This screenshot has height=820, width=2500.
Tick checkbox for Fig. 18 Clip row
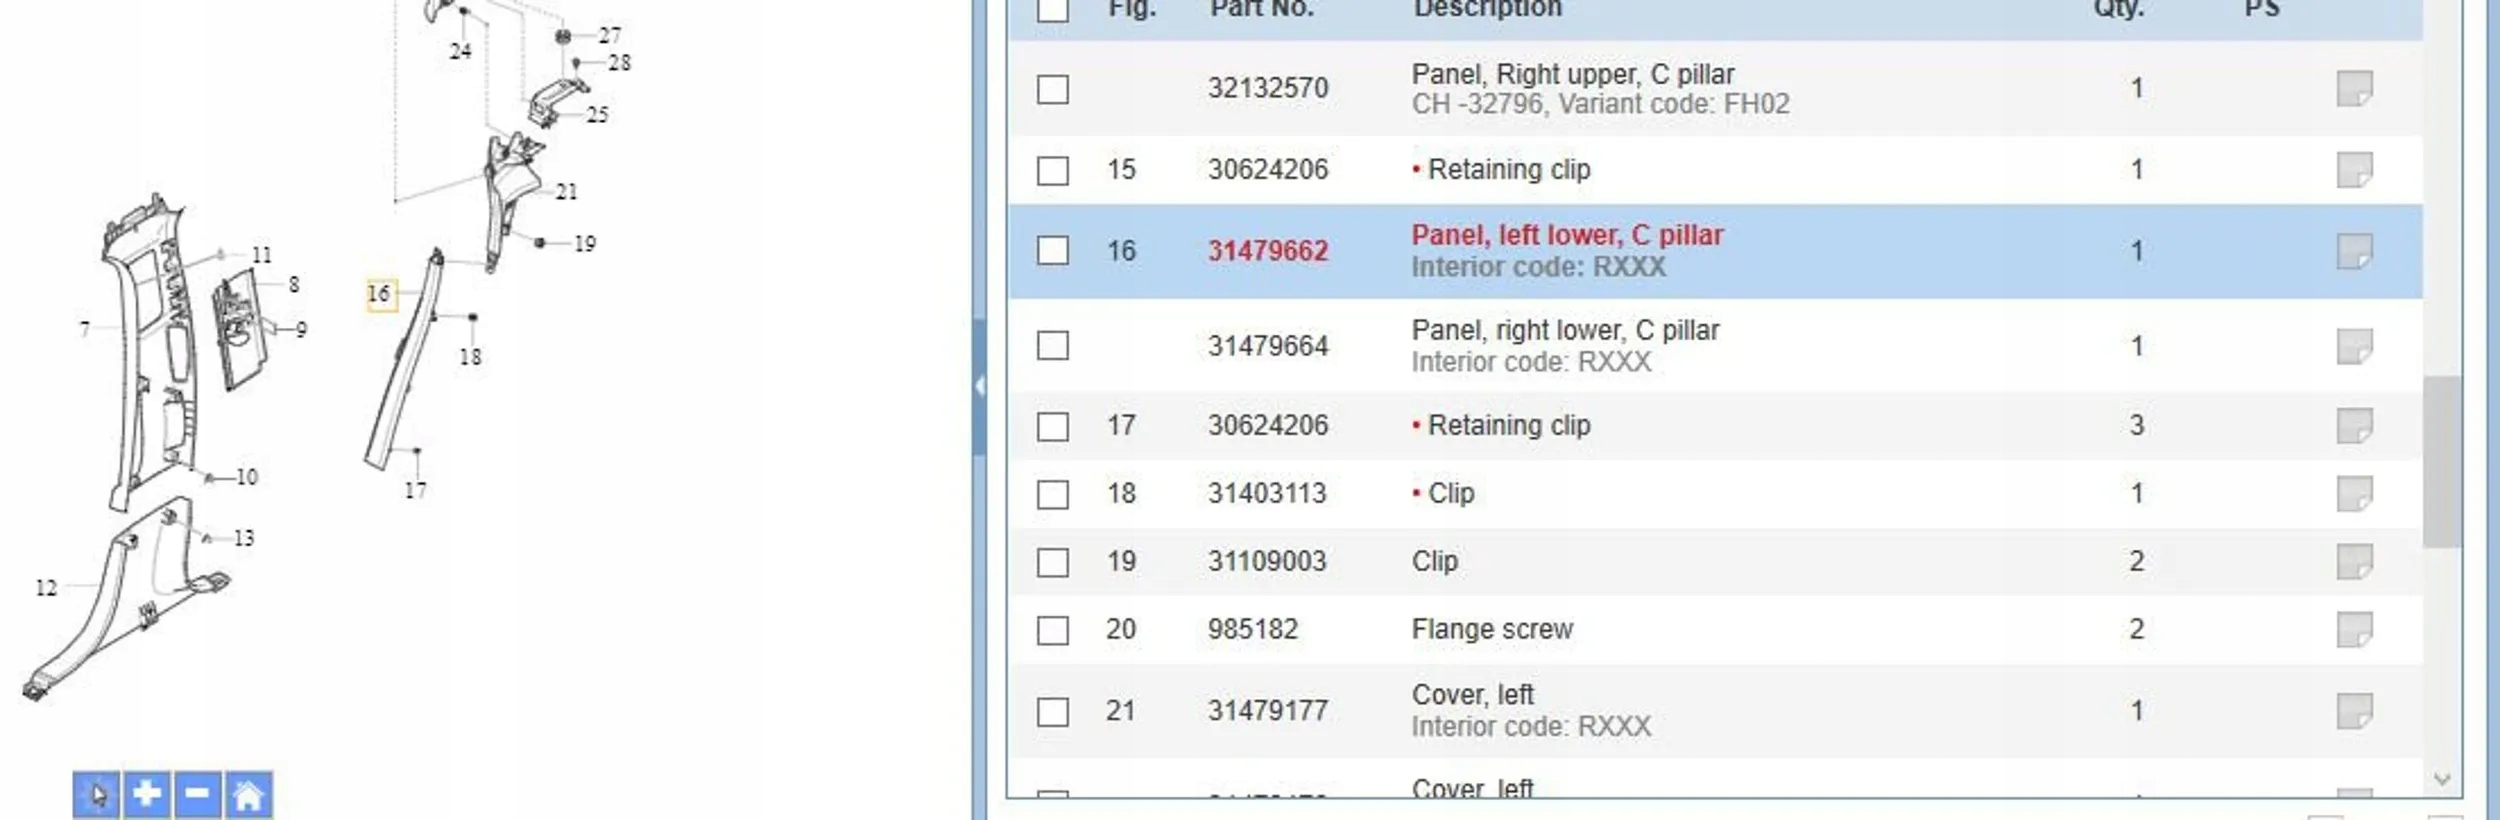tap(1052, 494)
